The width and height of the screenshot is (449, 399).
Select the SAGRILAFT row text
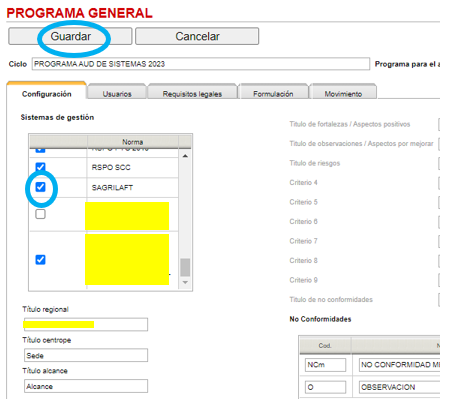[112, 188]
